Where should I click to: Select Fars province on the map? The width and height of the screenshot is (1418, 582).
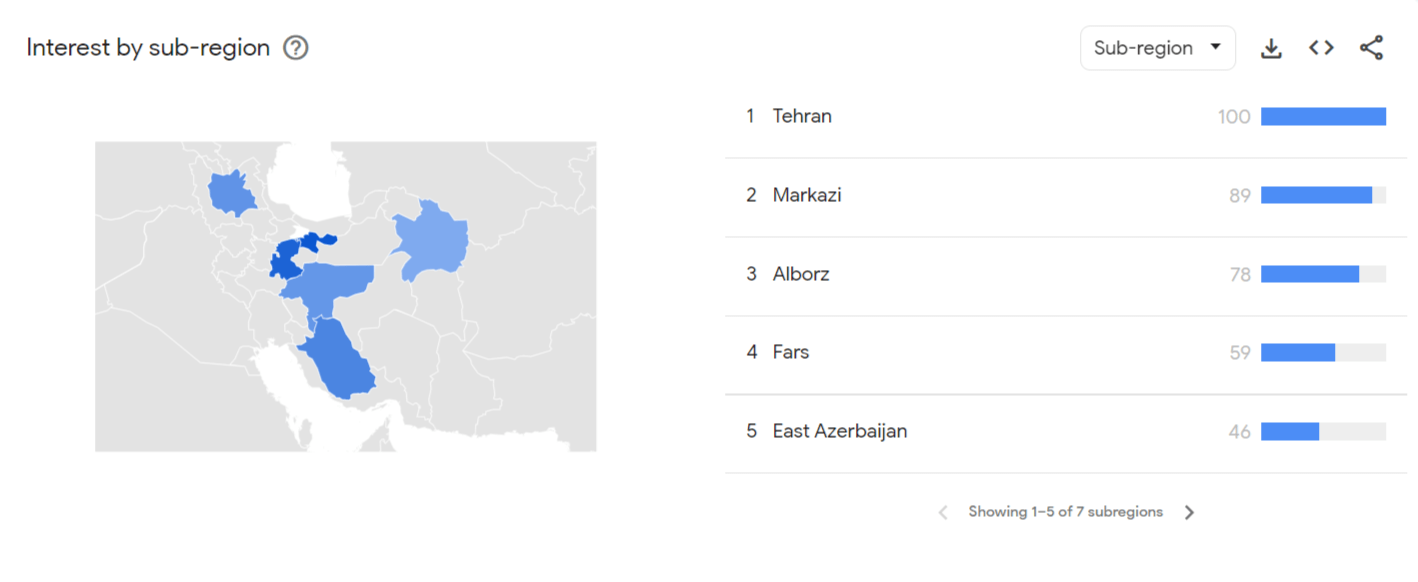[x=336, y=360]
